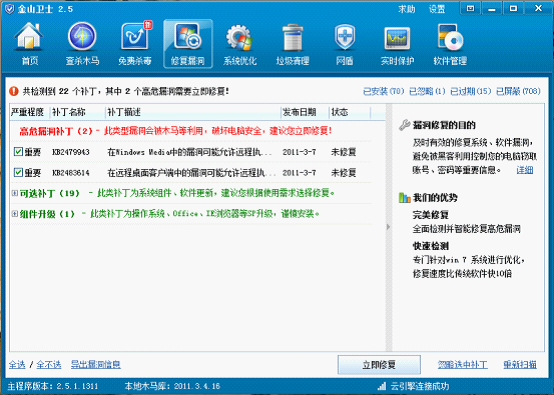
Task: Open the 设置 settings menu
Action: (437, 9)
